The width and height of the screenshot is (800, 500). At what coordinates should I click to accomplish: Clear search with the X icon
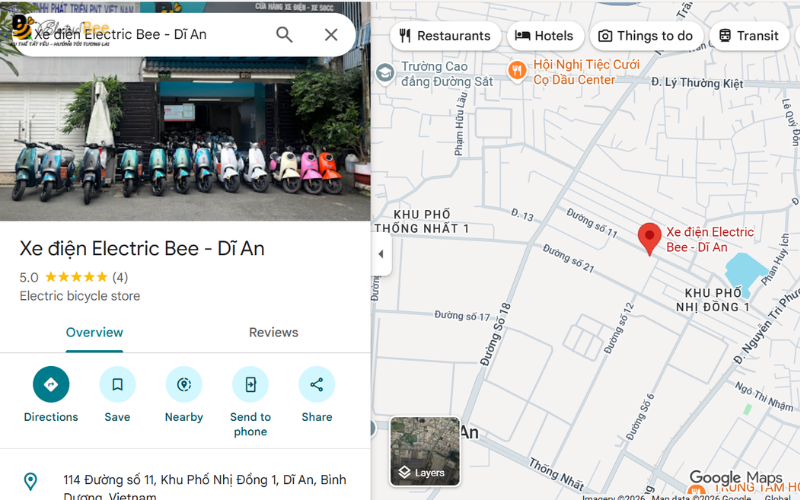pos(331,35)
